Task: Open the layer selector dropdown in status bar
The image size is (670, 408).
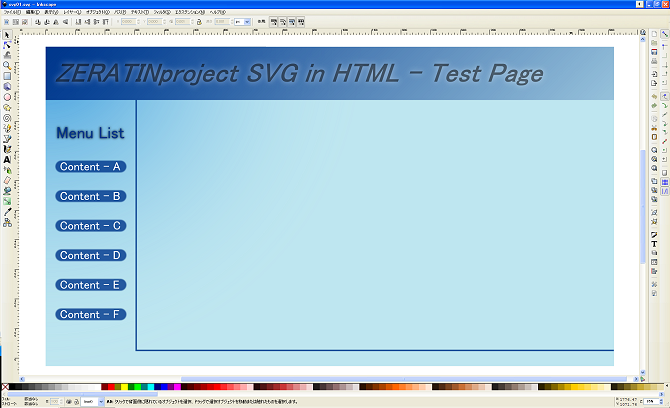Action: [x=93, y=402]
